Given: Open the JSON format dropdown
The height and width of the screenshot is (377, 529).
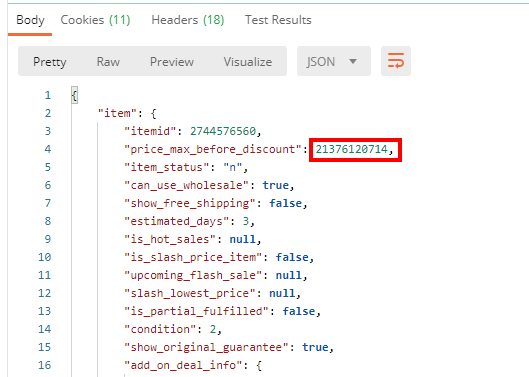Looking at the screenshot, I should click(334, 61).
